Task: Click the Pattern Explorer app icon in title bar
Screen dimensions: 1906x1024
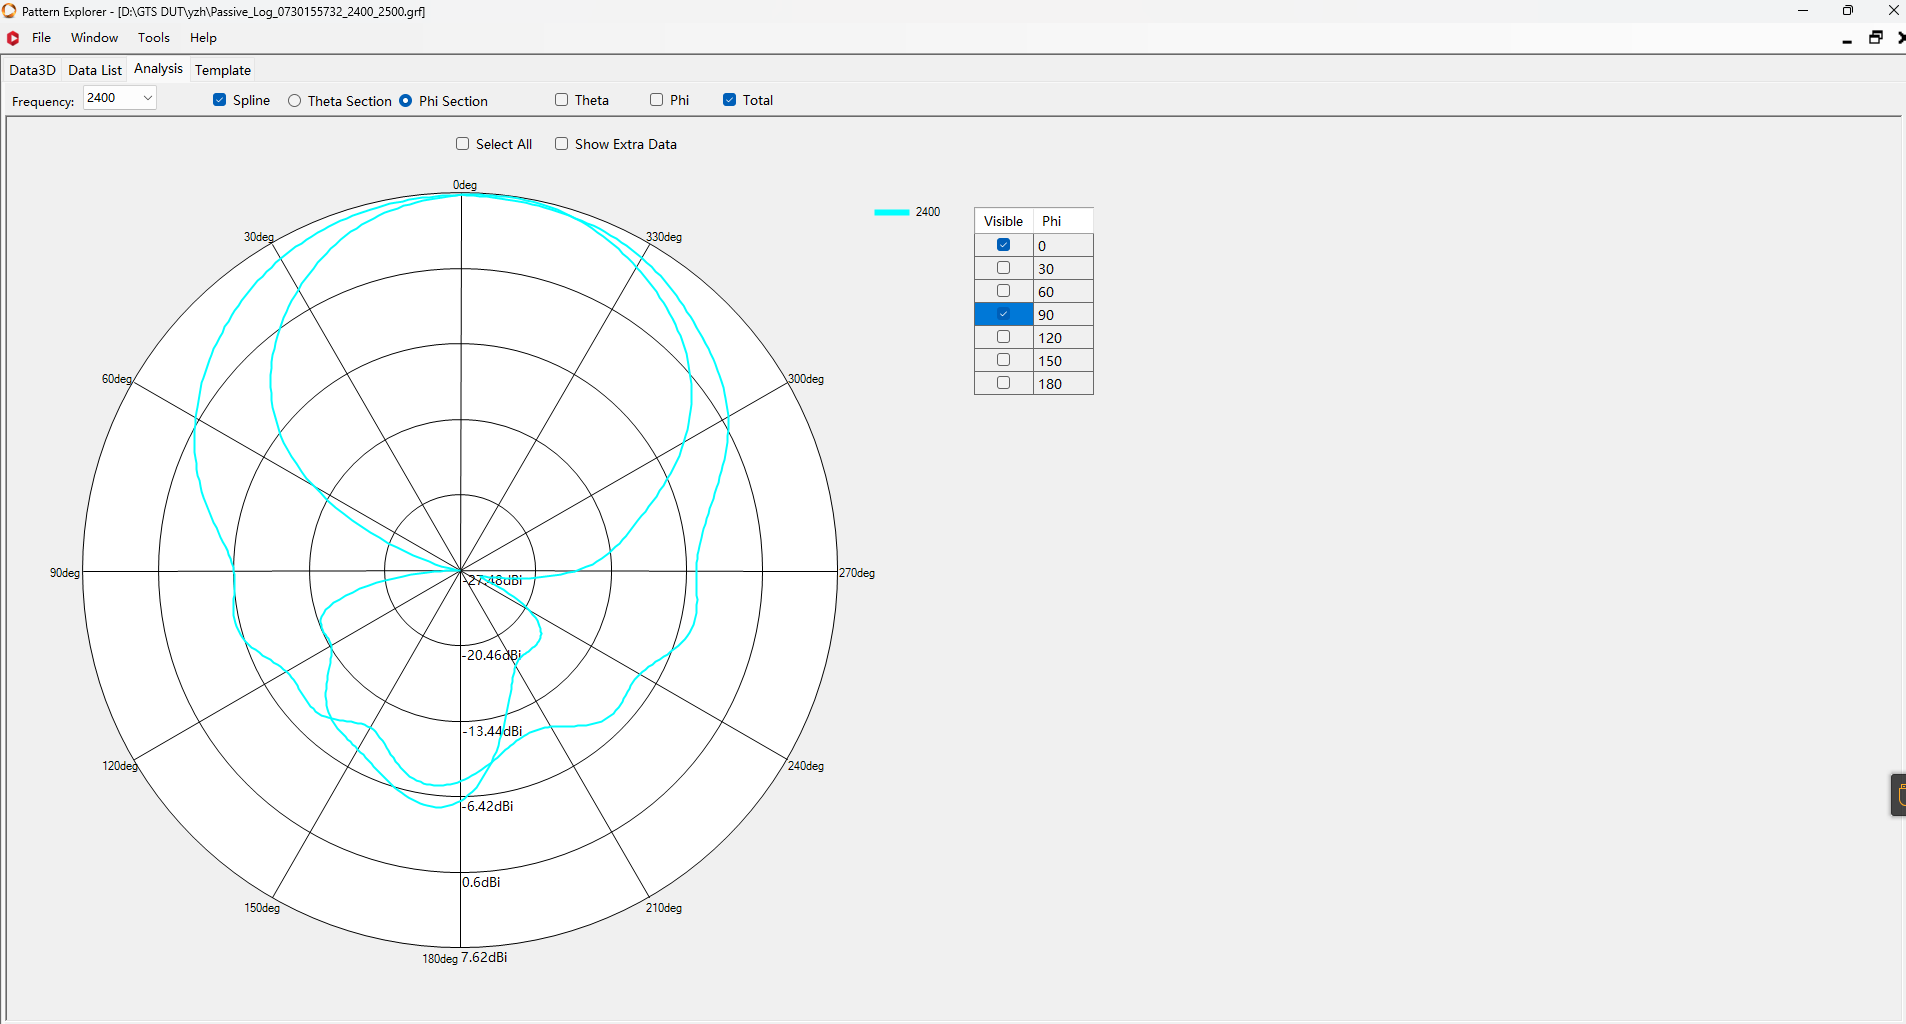Action: pyautogui.click(x=10, y=11)
